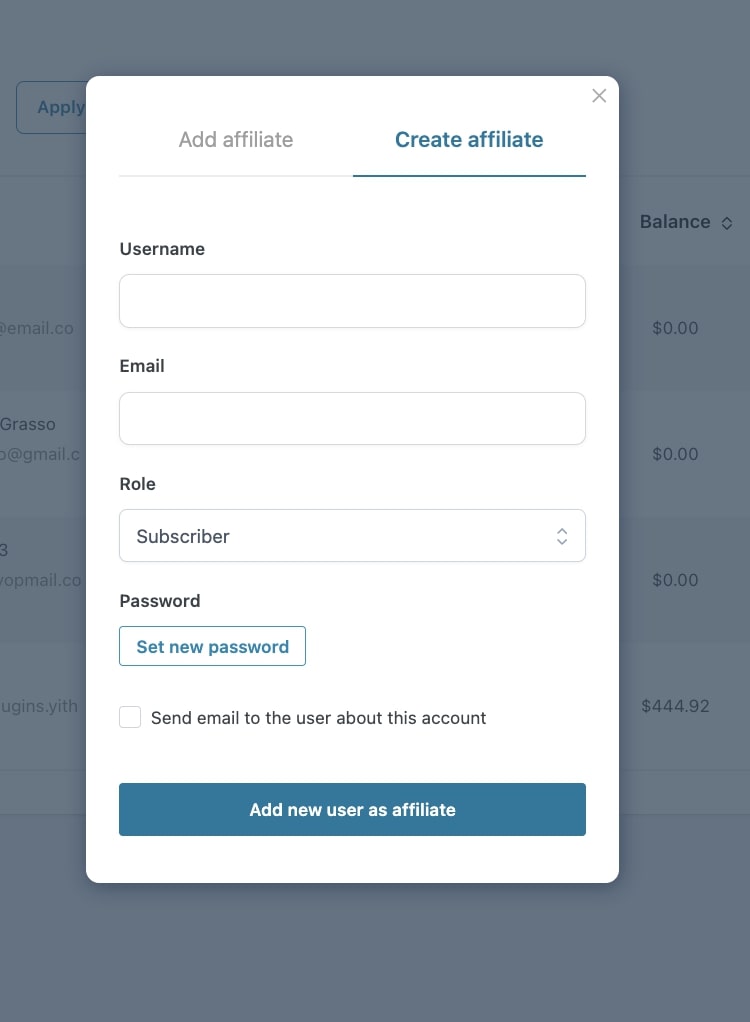Submit with Add new user as affiliate

point(353,810)
